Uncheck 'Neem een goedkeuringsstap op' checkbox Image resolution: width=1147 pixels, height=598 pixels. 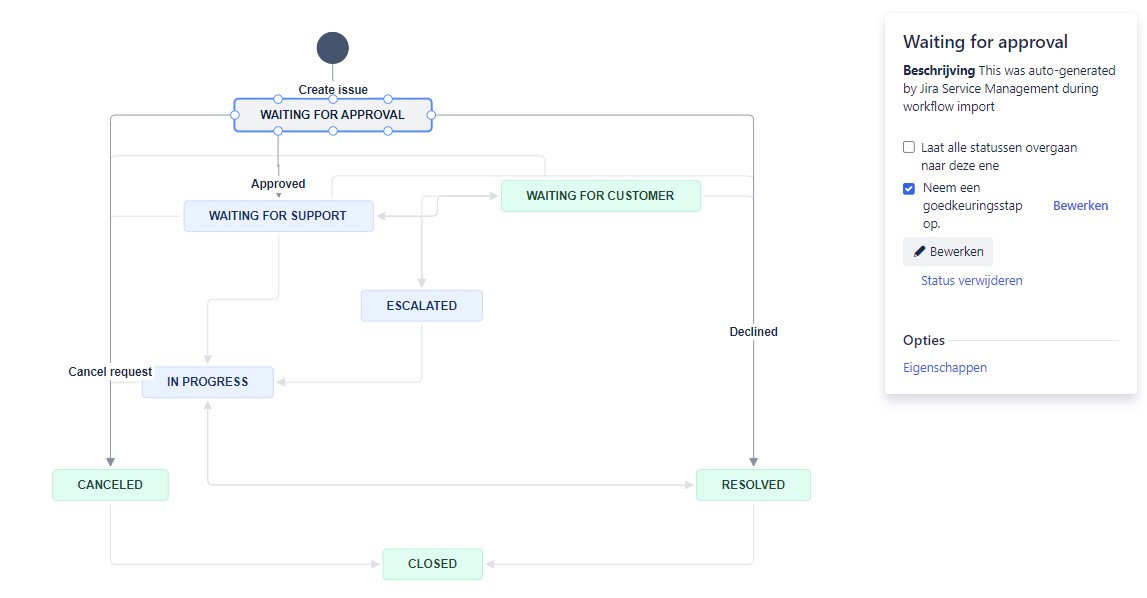909,188
